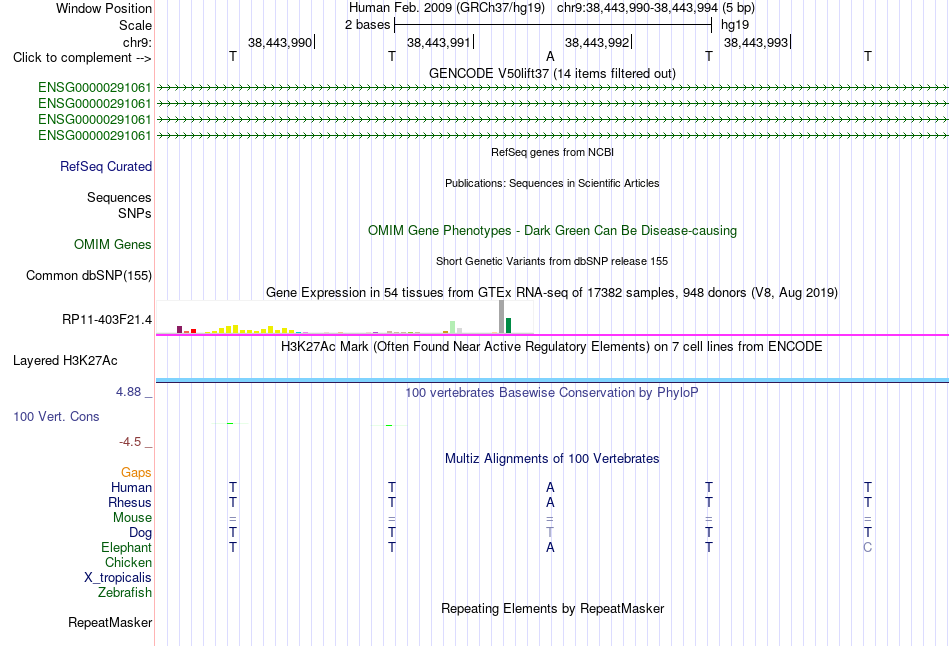The height and width of the screenshot is (646, 950).
Task: Click the Elephant 'C' base in alignment
Action: (x=868, y=547)
